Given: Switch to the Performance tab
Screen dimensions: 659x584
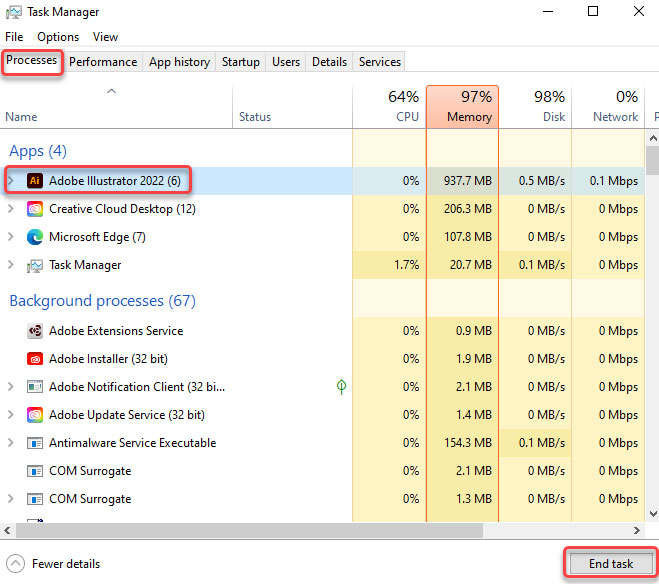Looking at the screenshot, I should pos(103,62).
